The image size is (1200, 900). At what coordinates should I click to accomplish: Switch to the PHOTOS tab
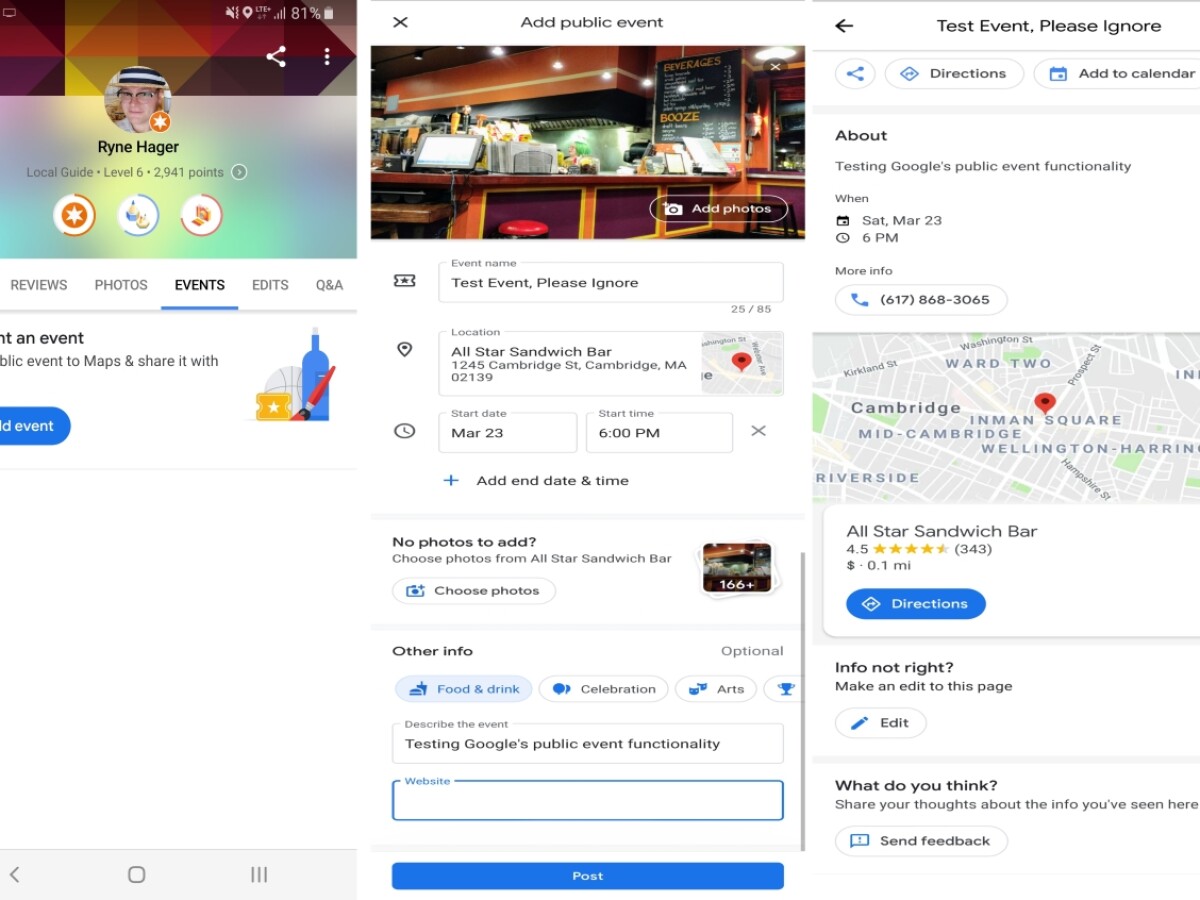tap(121, 285)
